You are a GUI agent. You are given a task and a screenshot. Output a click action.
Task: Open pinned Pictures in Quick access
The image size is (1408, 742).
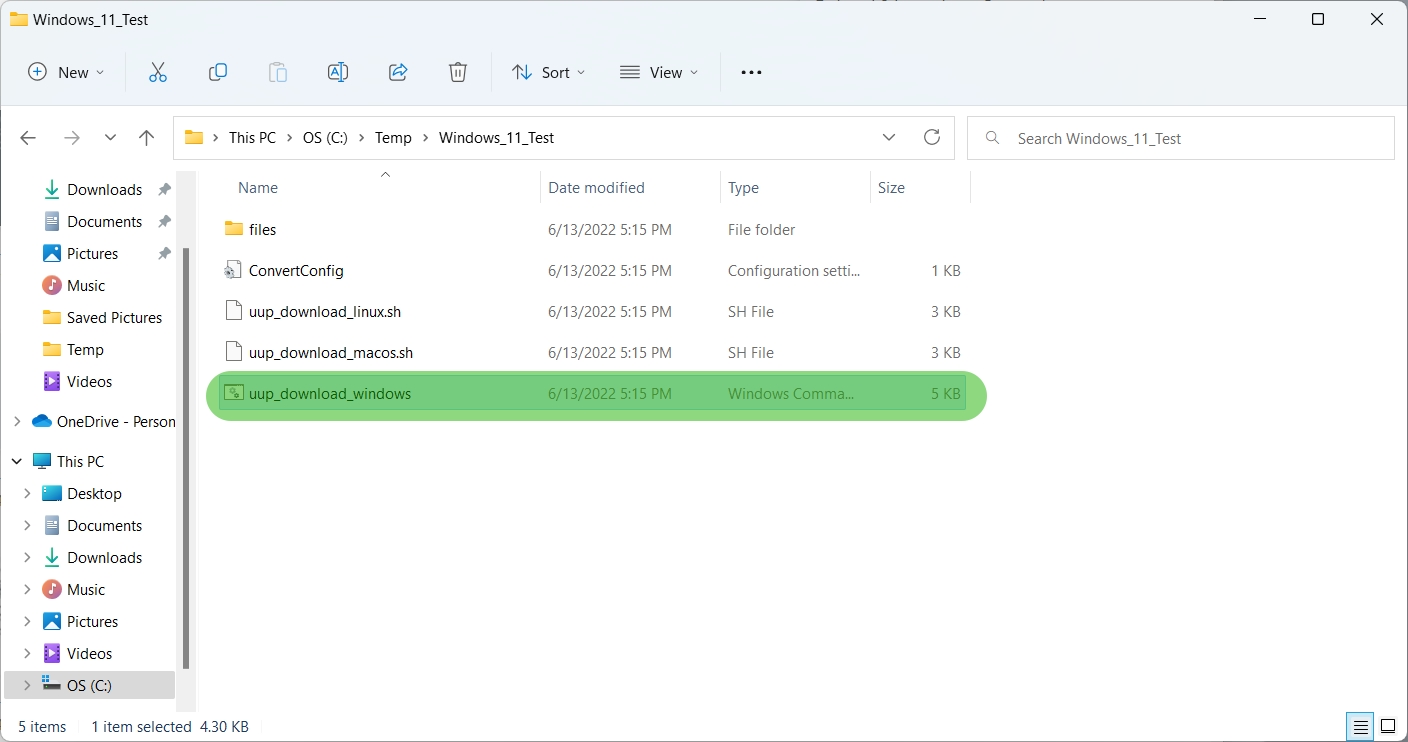point(93,253)
